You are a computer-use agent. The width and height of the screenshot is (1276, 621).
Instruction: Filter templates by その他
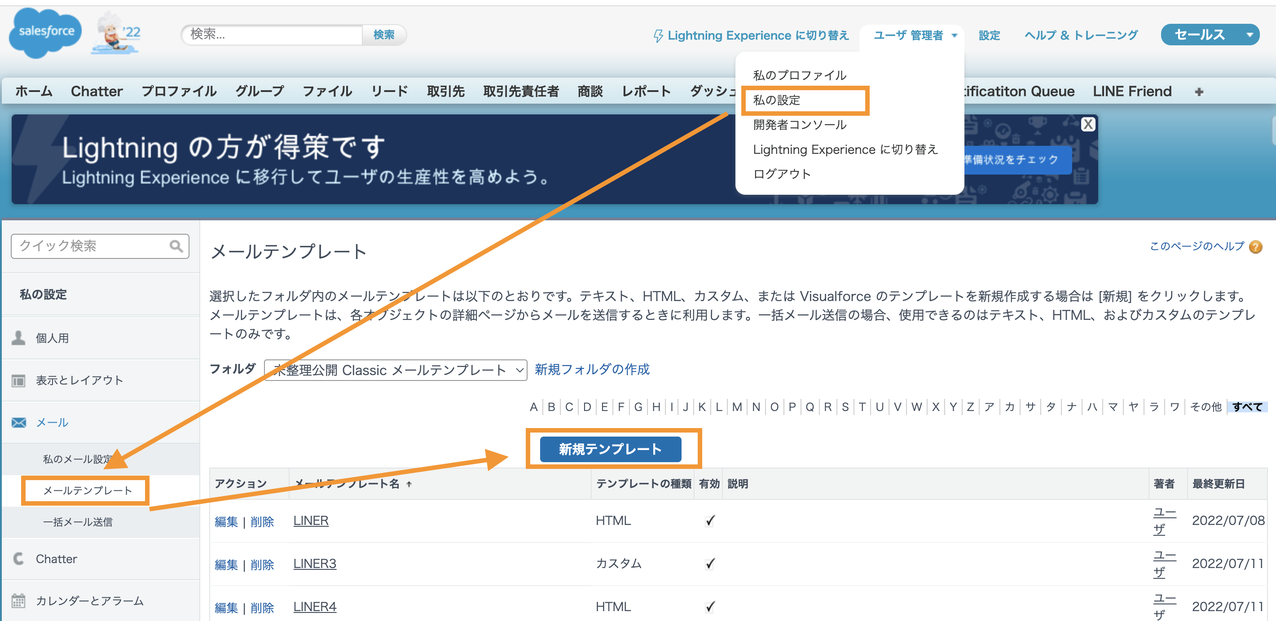click(x=1206, y=407)
